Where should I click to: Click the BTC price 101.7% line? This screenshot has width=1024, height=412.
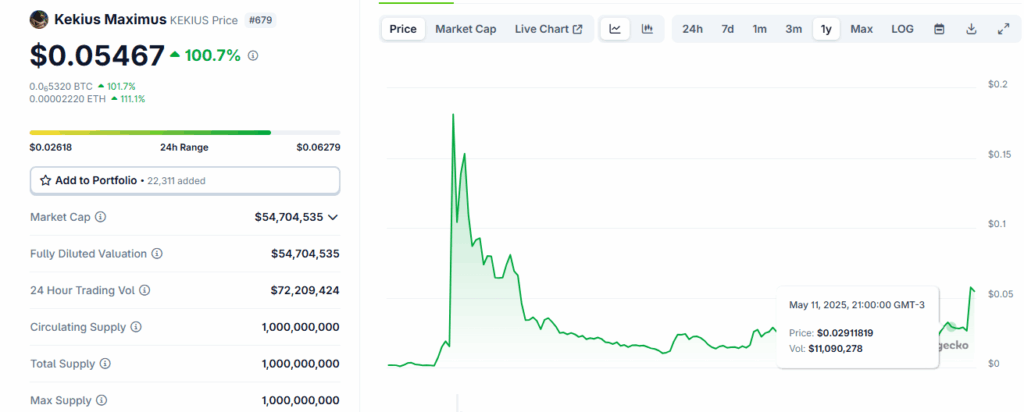pos(82,86)
